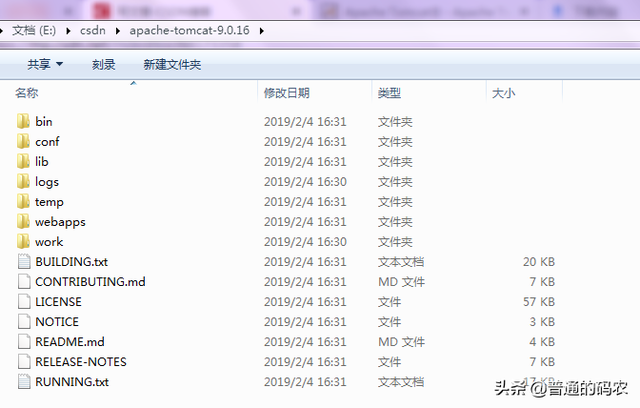Viewport: 640px width, 408px height.
Task: Click the MD 文件 type of README.md
Action: coord(401,341)
